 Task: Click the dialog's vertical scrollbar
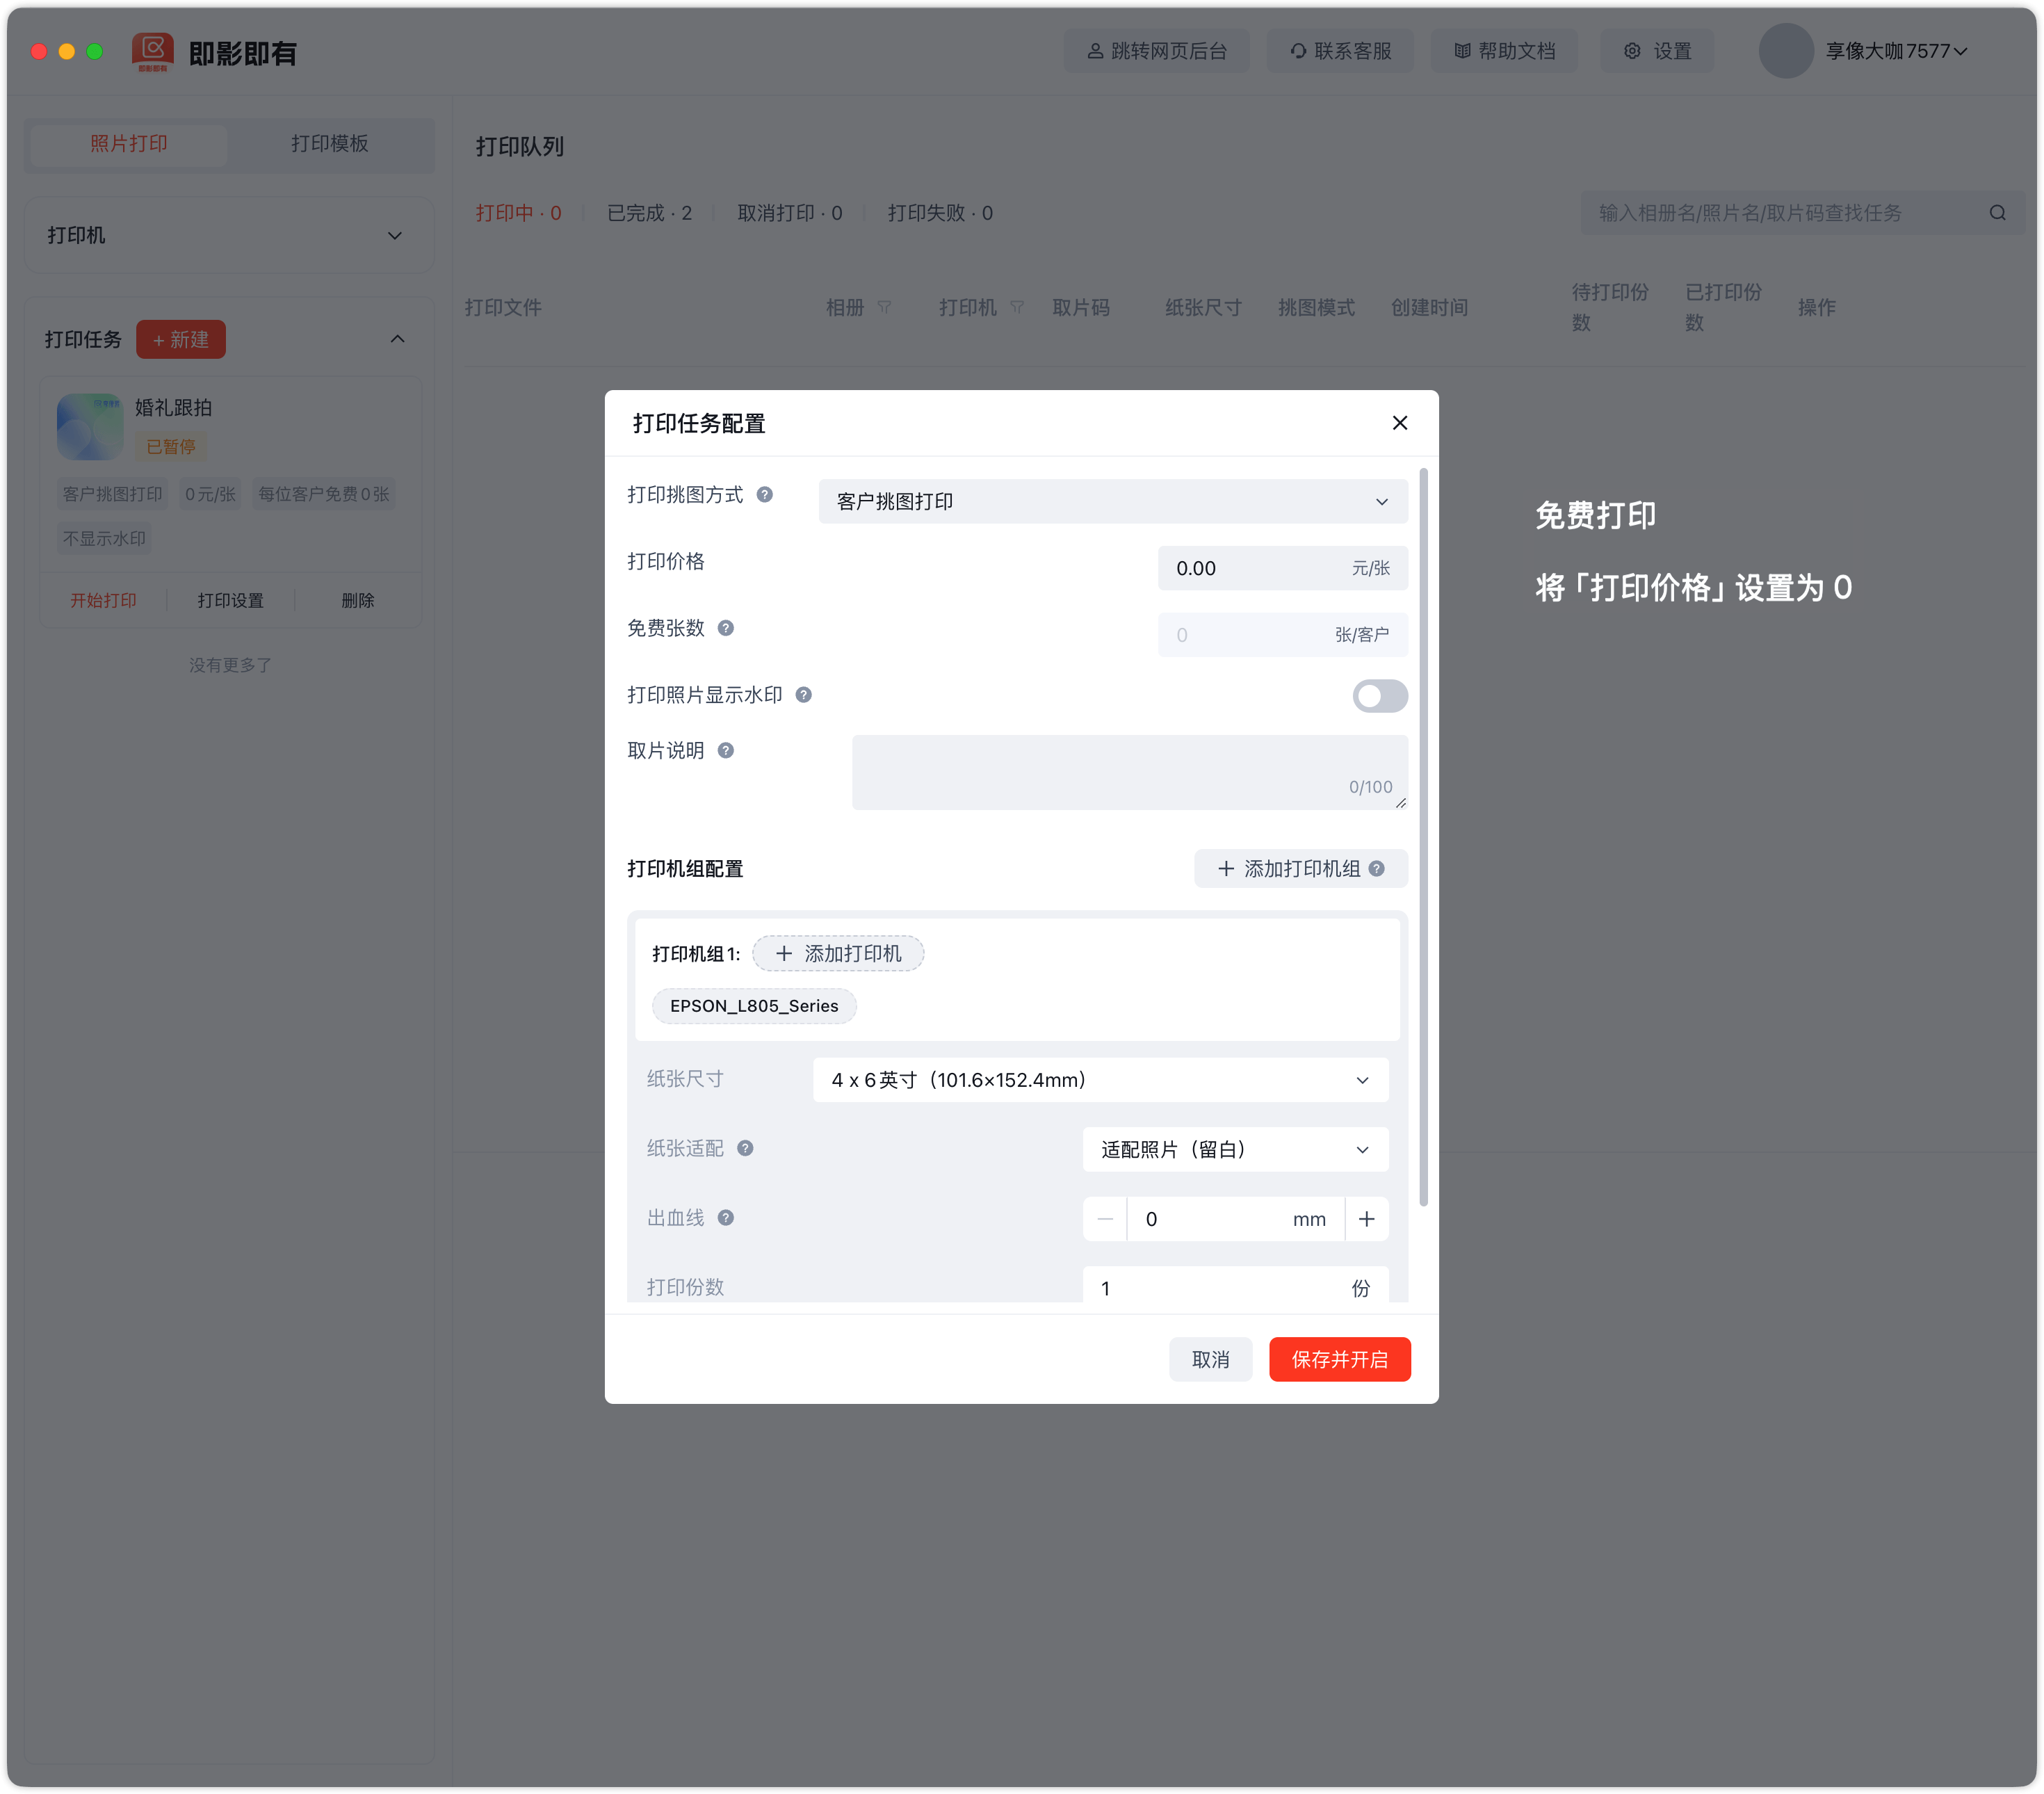click(x=1423, y=837)
